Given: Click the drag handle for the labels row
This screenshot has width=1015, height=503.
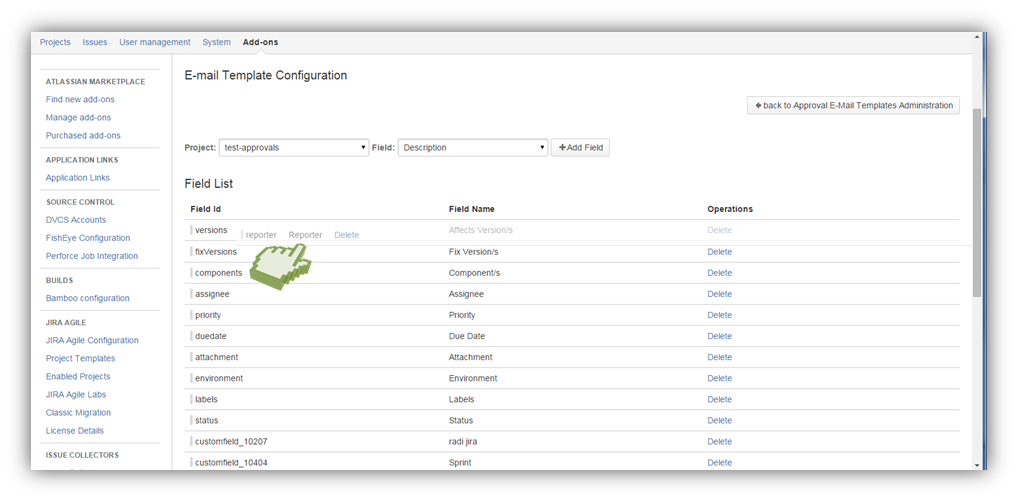Looking at the screenshot, I should [191, 399].
